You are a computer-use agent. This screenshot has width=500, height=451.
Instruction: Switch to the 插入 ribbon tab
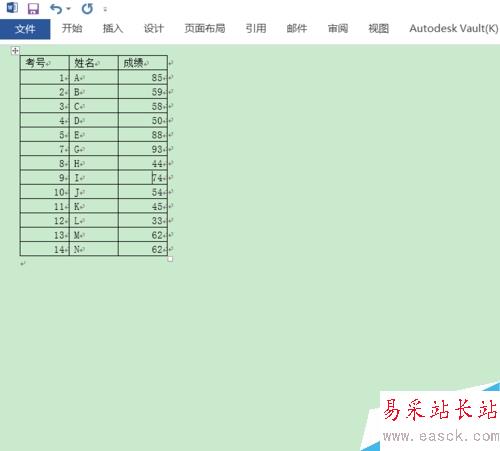tap(113, 29)
